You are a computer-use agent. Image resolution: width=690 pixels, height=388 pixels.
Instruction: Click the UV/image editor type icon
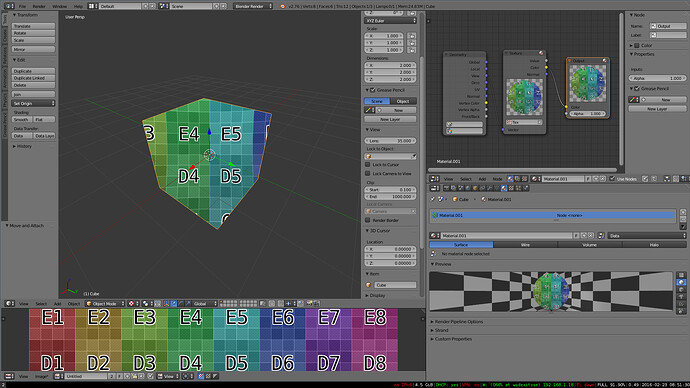point(9,376)
